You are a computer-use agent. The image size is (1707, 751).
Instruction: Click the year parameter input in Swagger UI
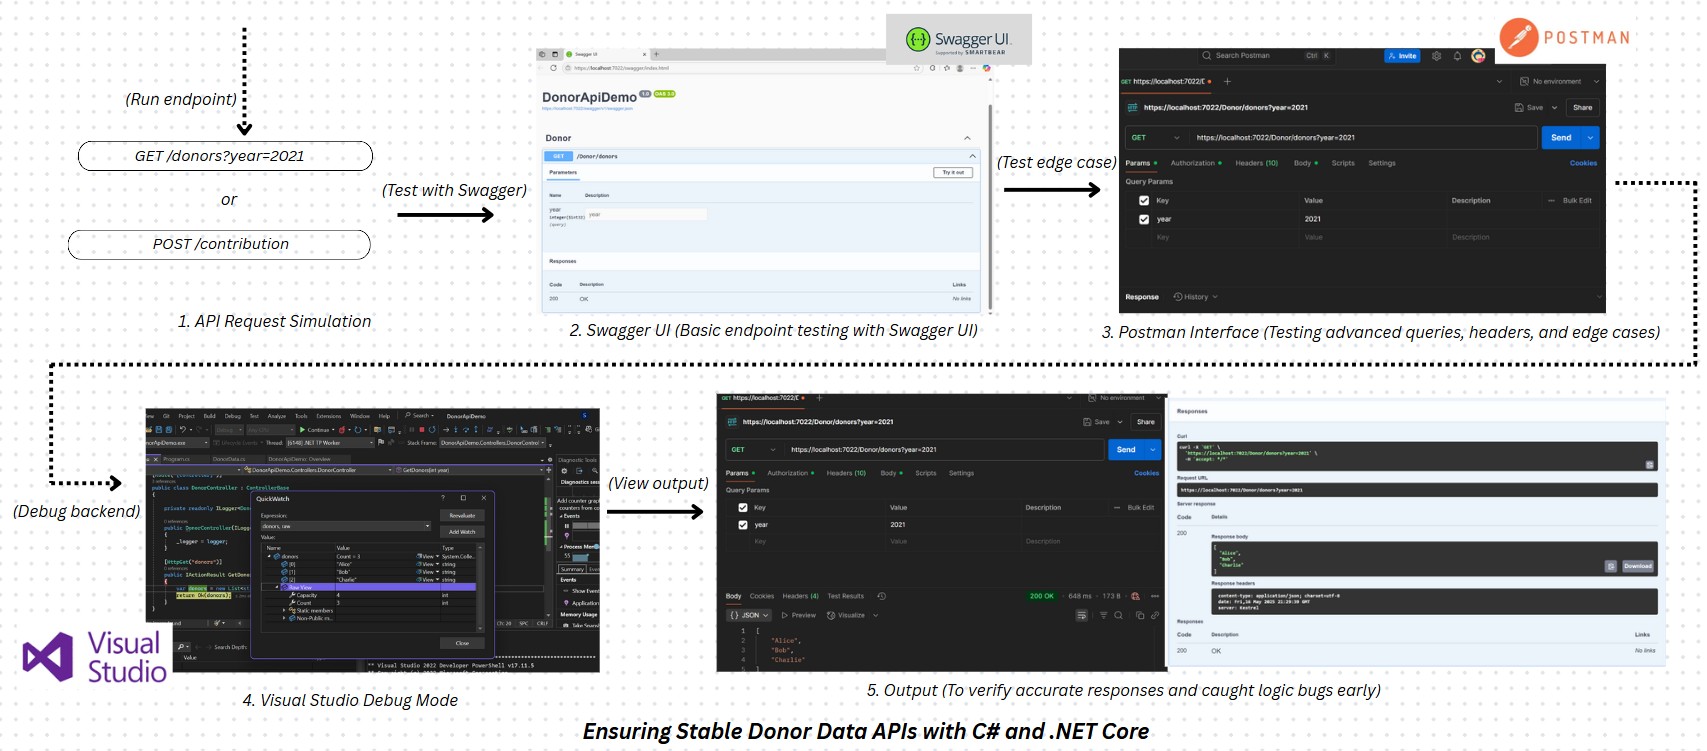point(647,214)
